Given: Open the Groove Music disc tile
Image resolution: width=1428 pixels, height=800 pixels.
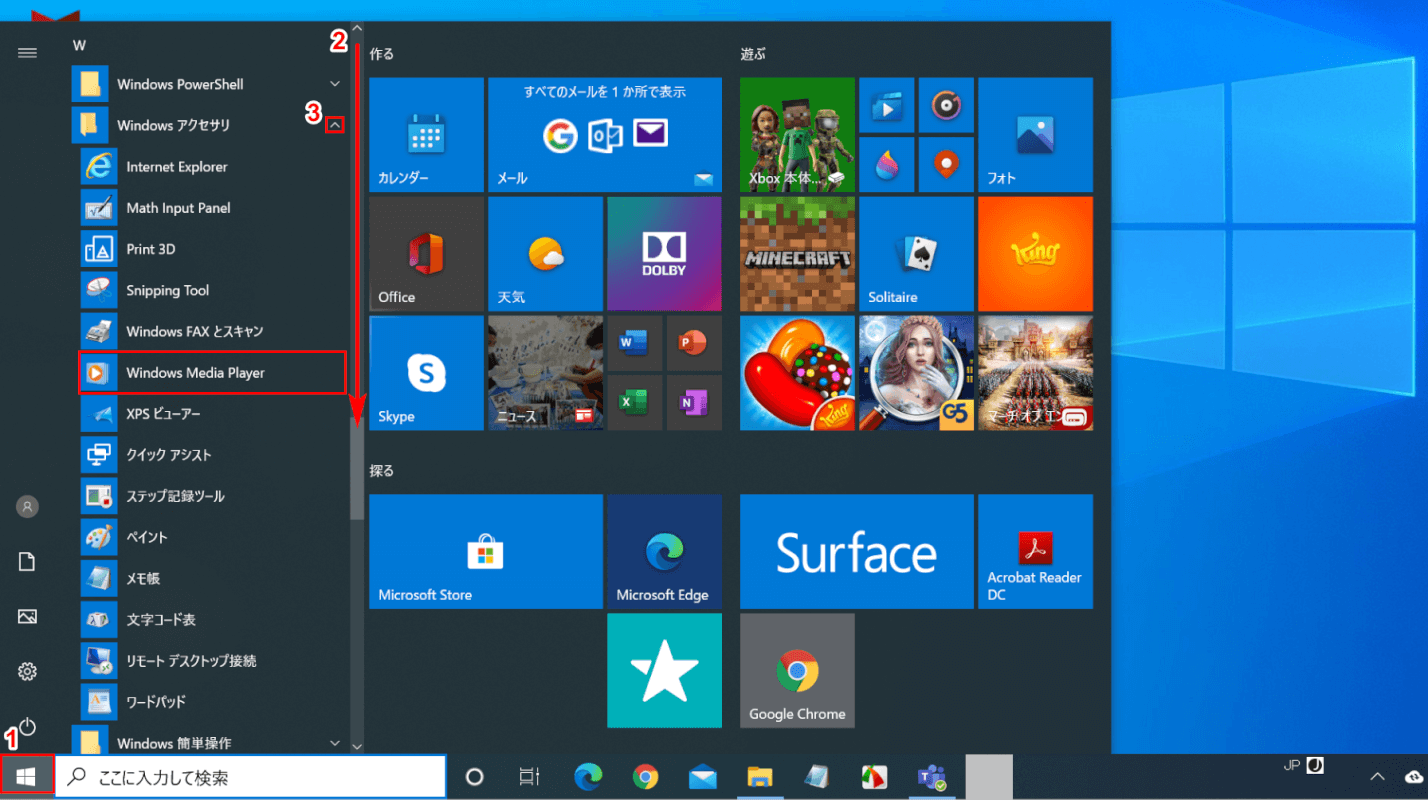Looking at the screenshot, I should 946,105.
